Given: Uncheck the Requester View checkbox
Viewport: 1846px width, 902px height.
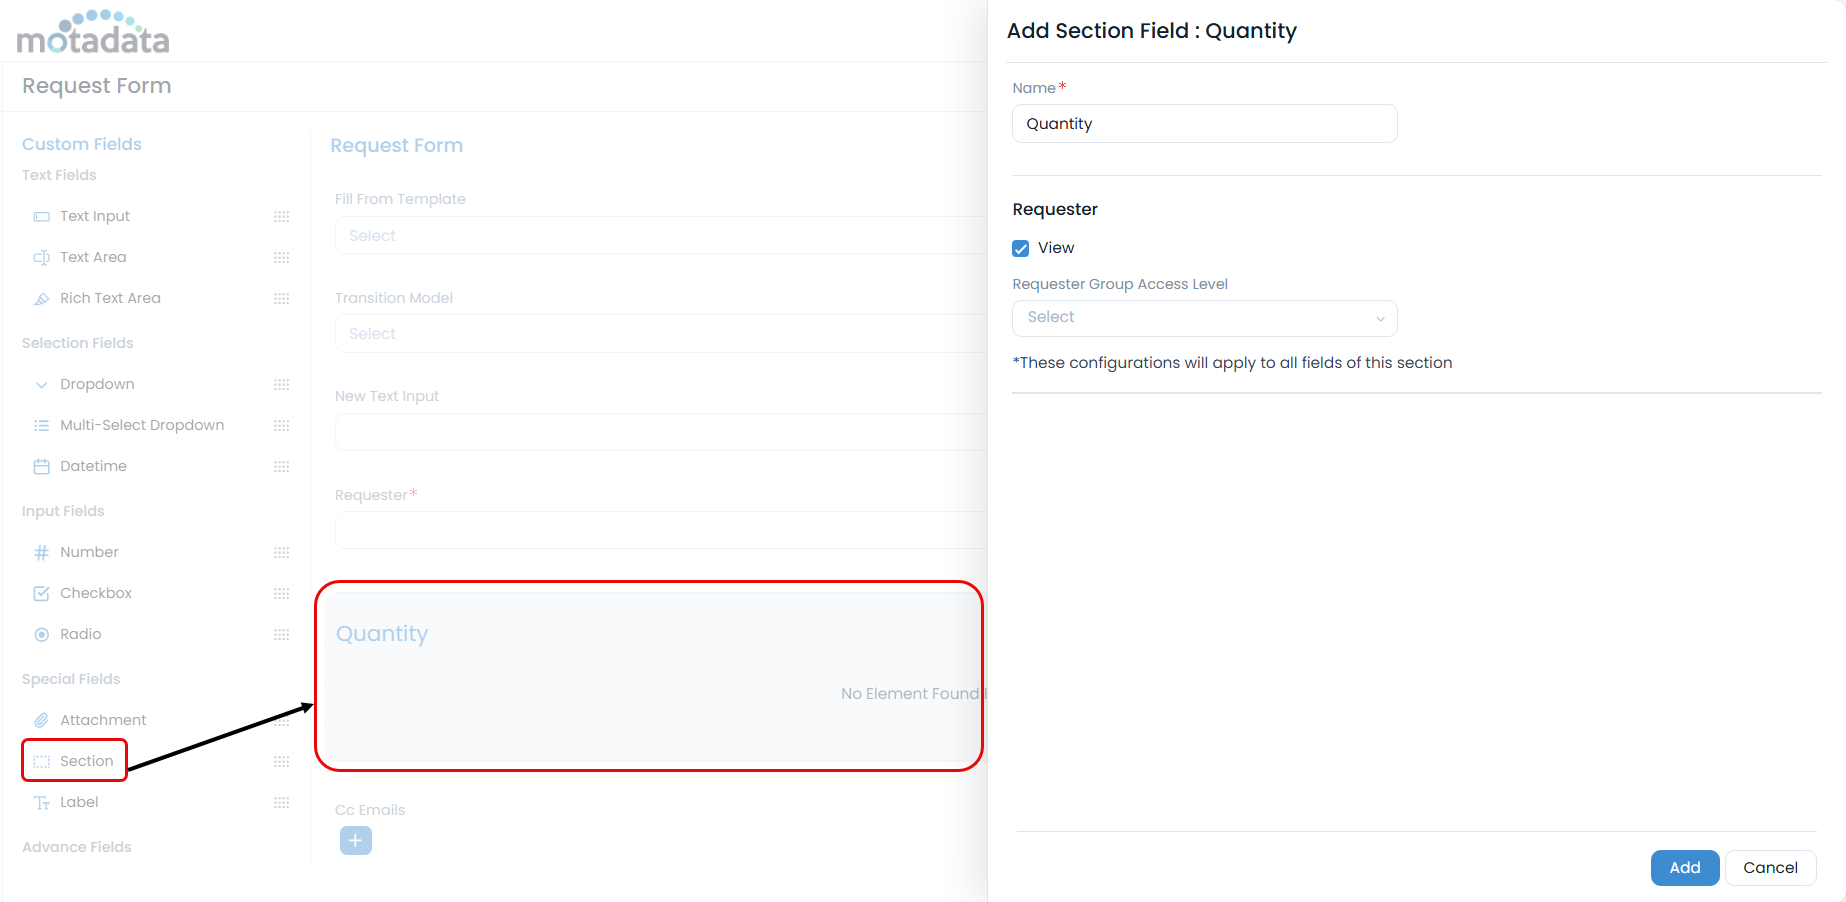Looking at the screenshot, I should point(1021,249).
